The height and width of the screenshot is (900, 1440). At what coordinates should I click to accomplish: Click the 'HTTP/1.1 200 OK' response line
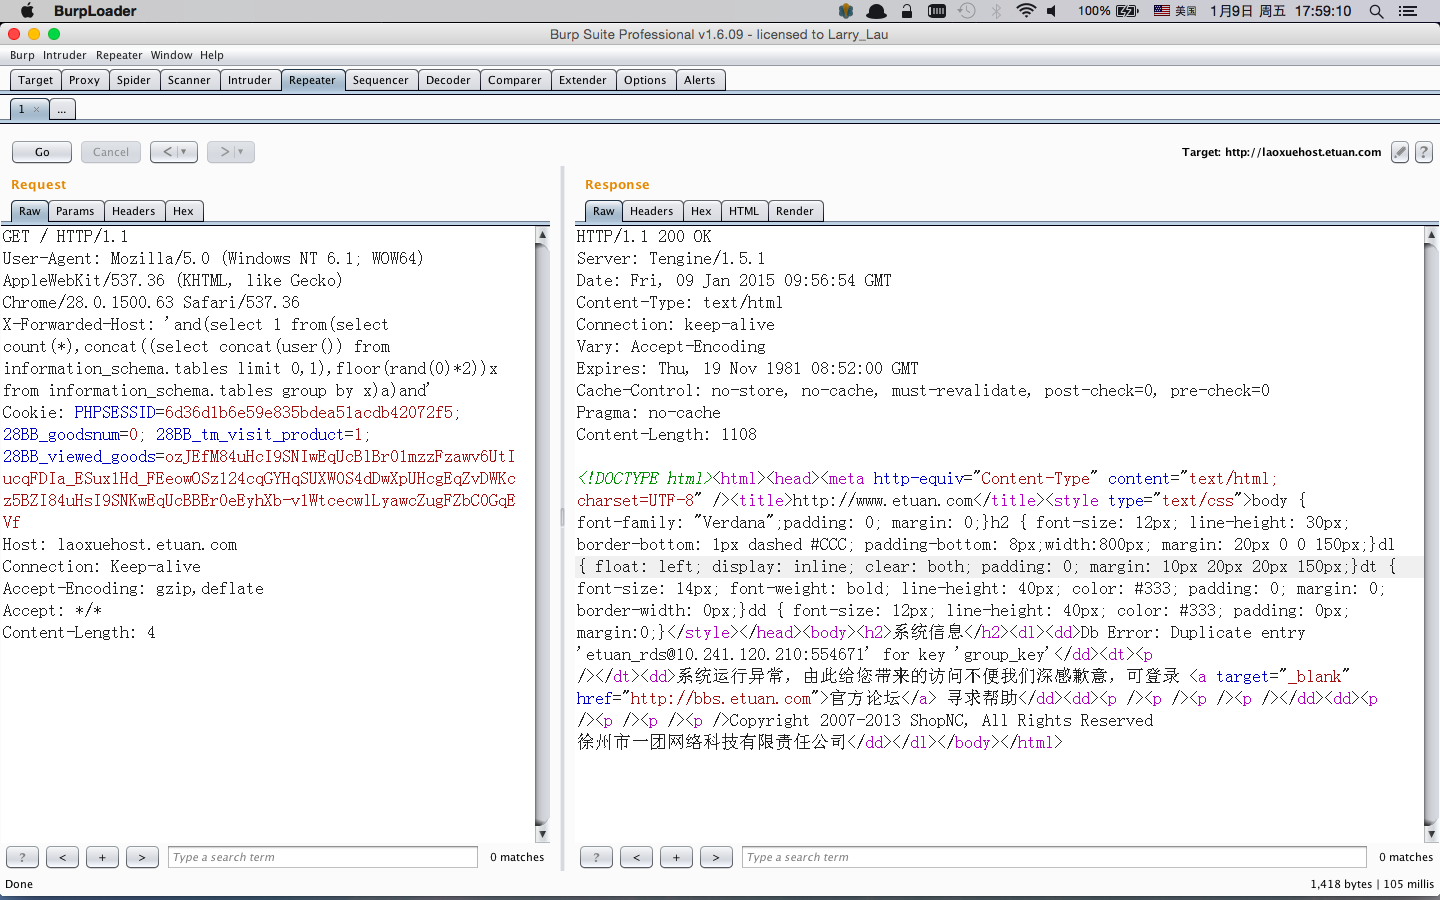point(644,236)
